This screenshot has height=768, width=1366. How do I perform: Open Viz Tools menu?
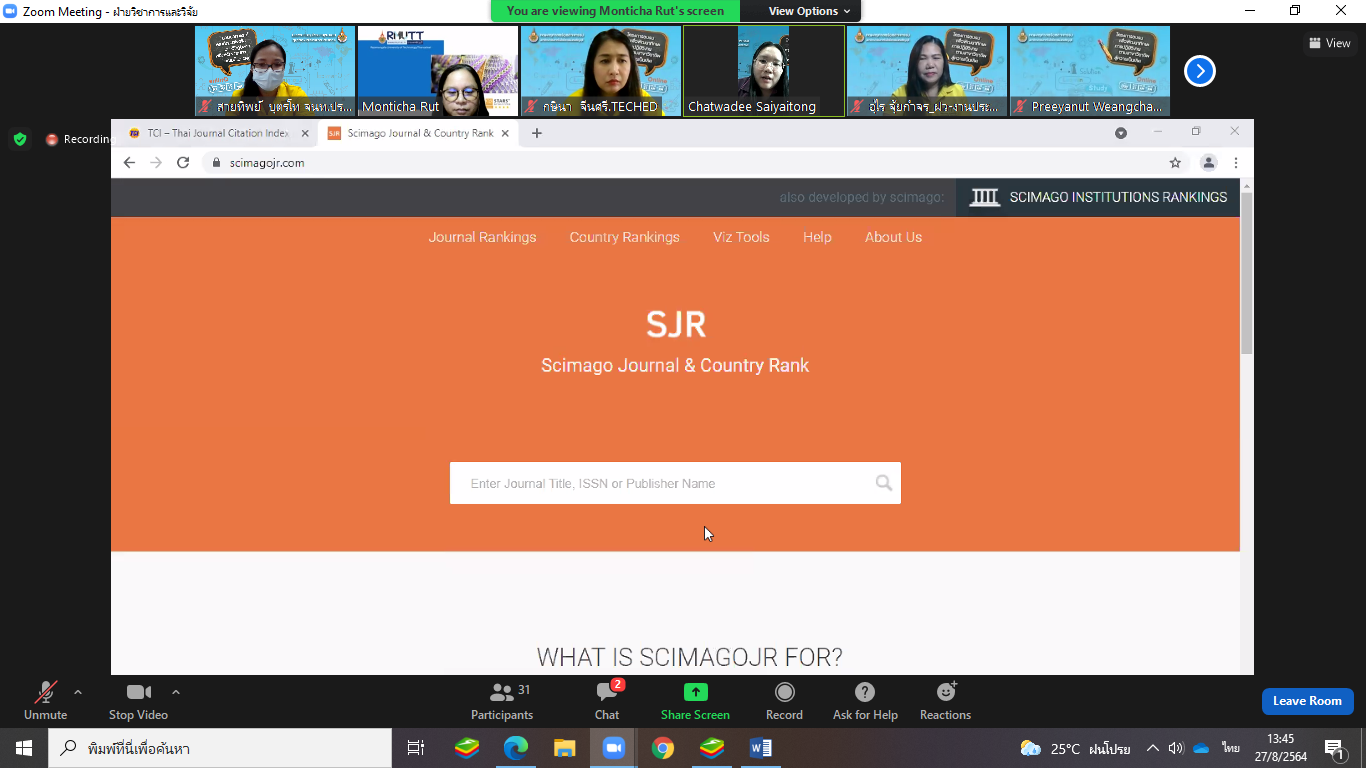(x=741, y=237)
